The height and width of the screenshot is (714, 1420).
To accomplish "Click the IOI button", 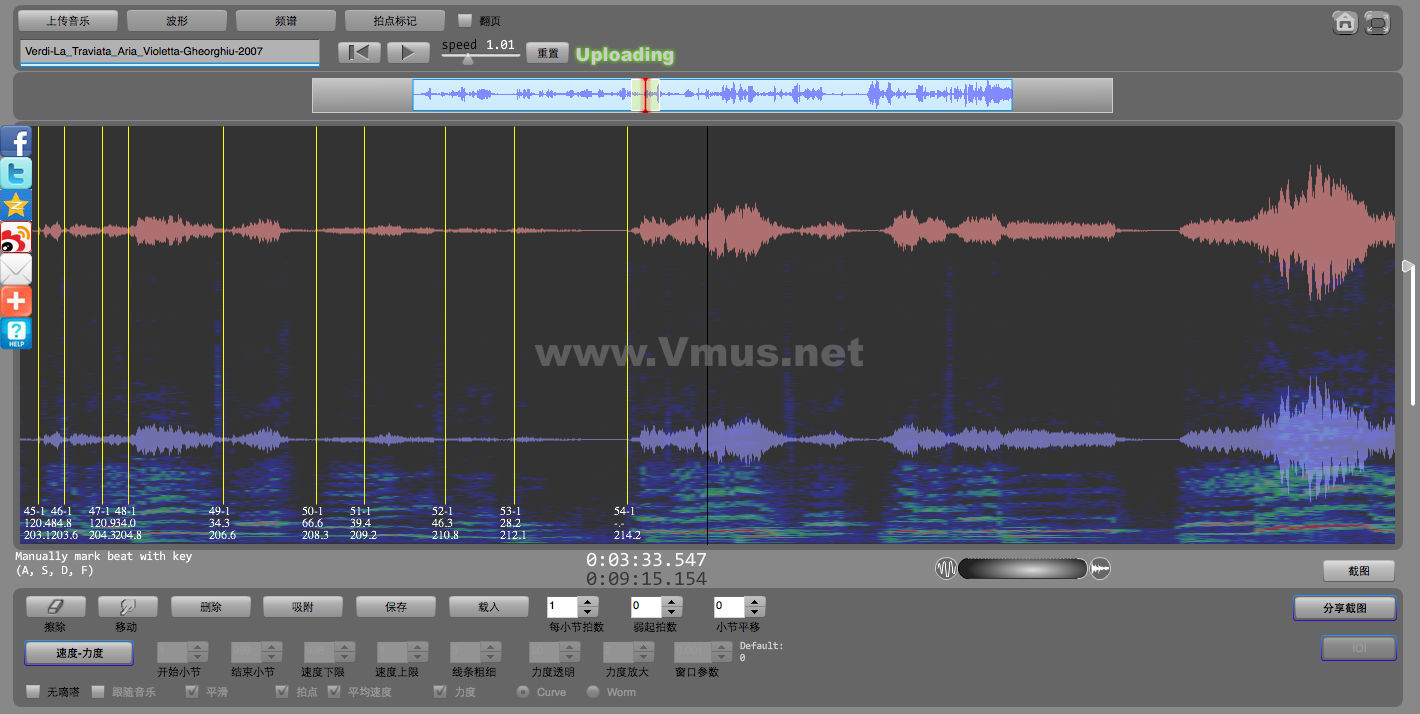I will click(1359, 649).
